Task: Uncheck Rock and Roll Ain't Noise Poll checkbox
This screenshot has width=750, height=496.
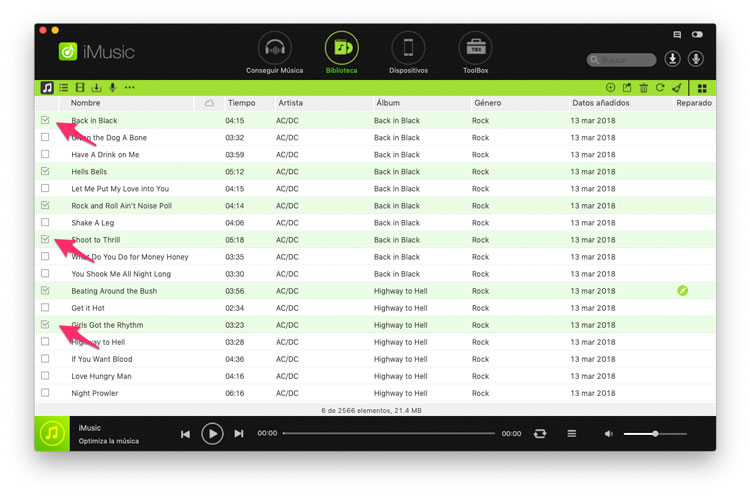Action: click(45, 205)
